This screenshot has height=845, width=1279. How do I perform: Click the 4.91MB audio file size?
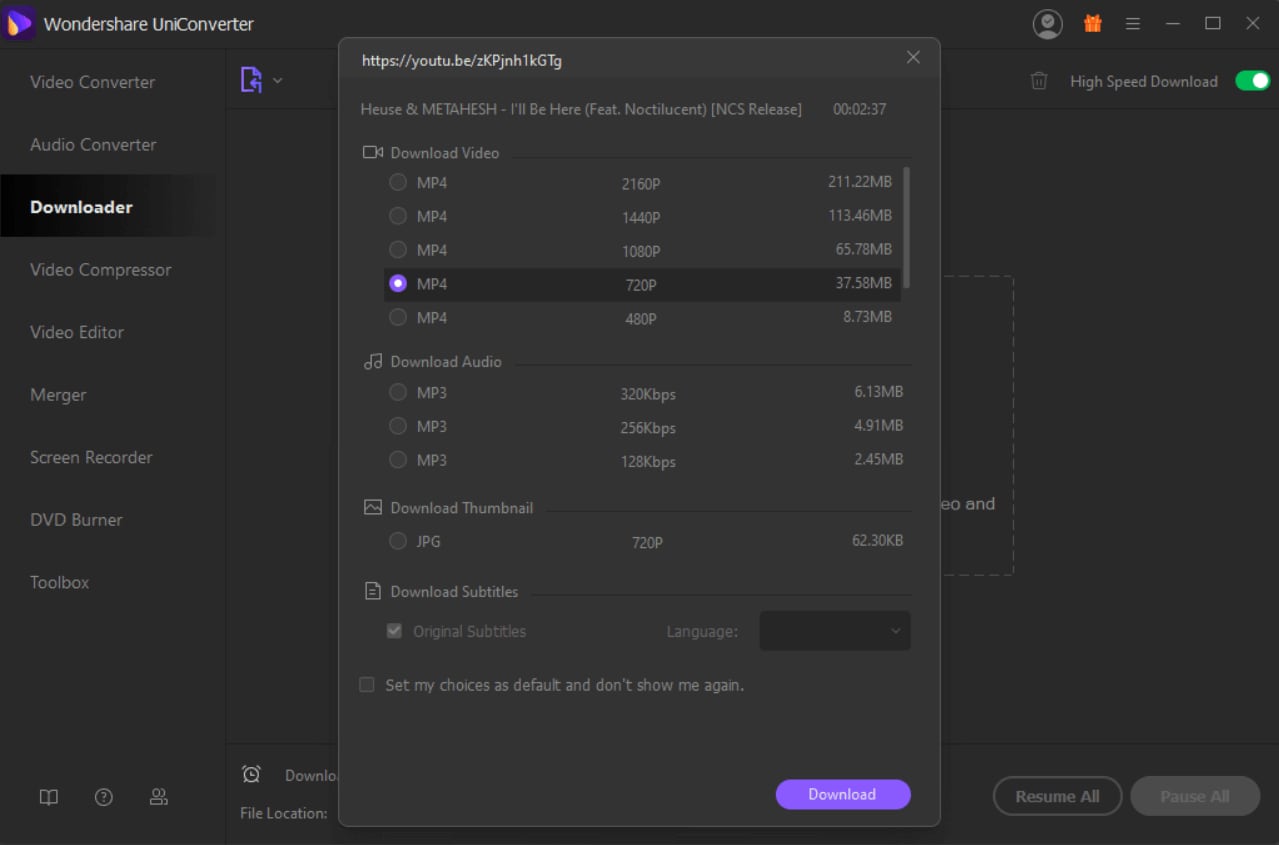(879, 426)
